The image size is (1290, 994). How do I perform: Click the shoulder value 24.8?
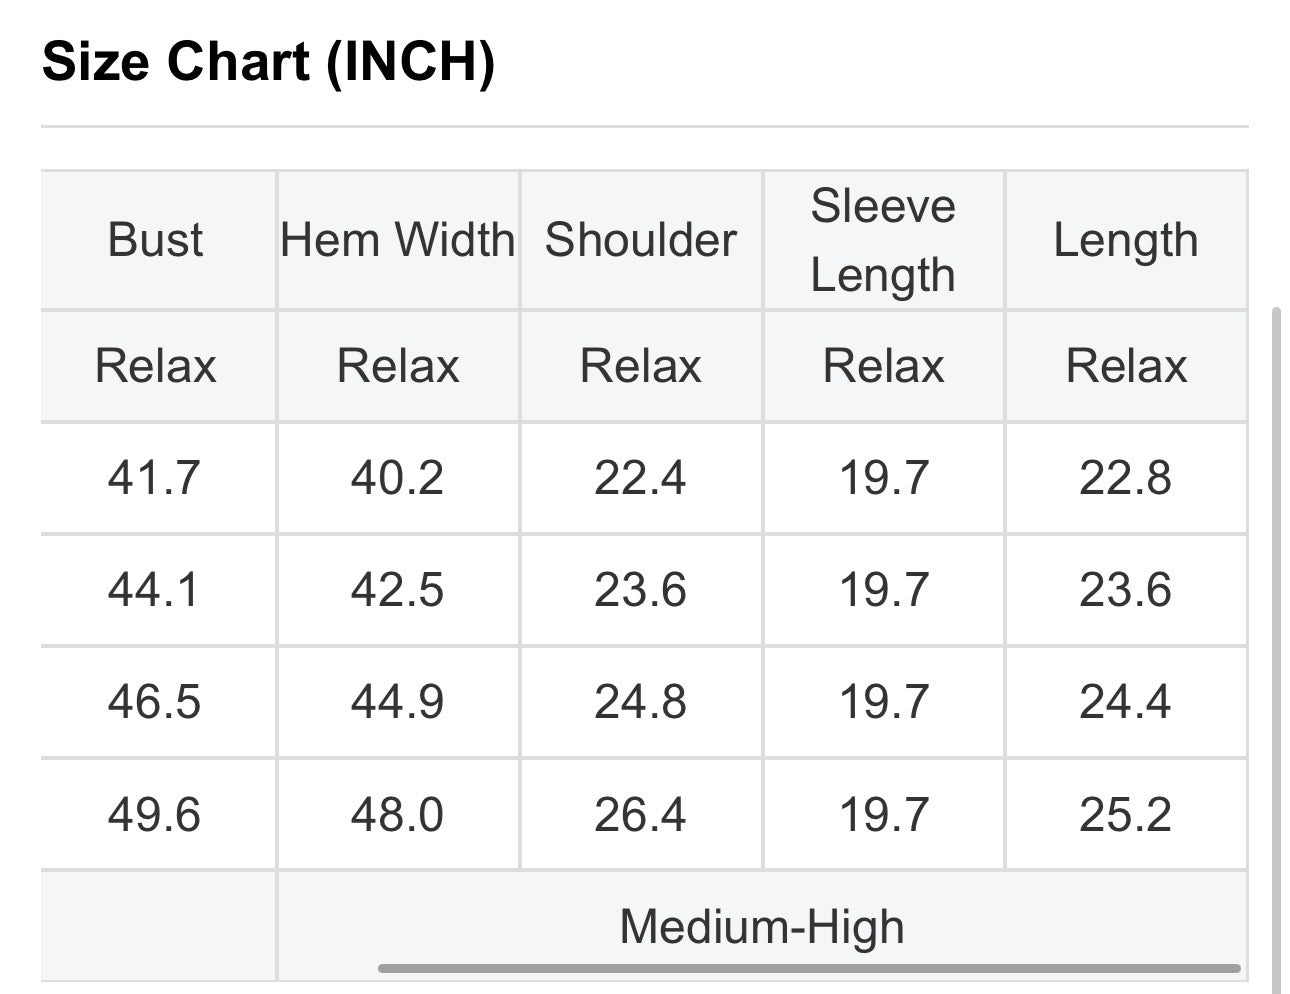[x=640, y=702]
